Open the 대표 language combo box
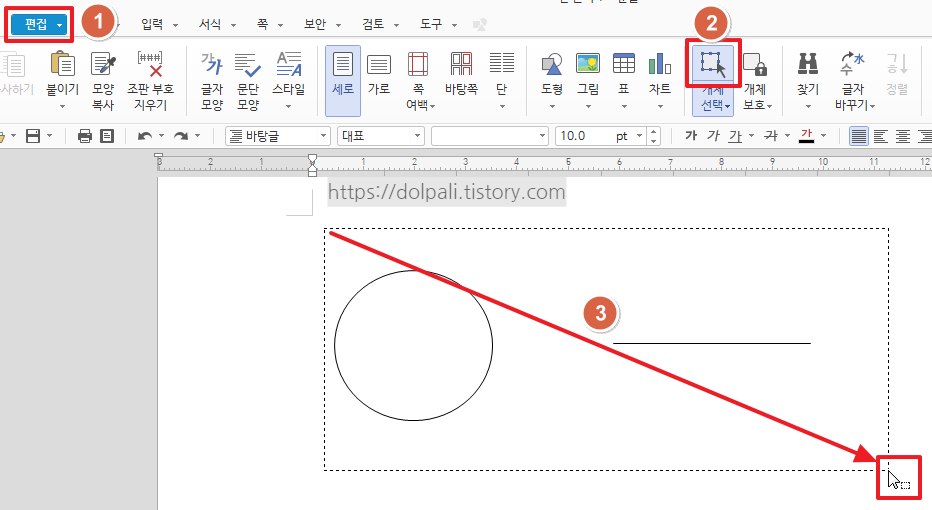The width and height of the screenshot is (932, 510). [x=380, y=136]
